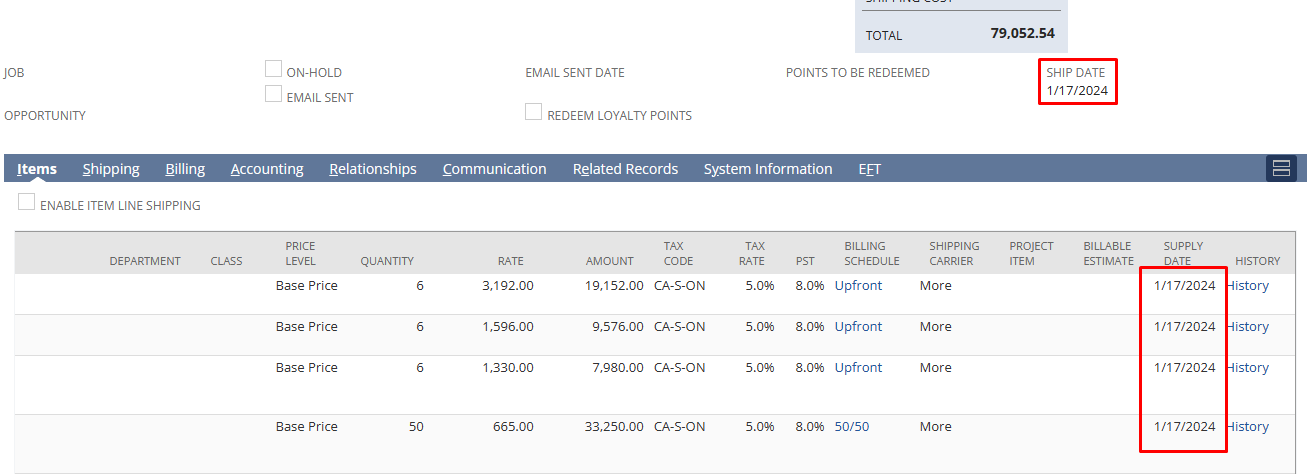The image size is (1314, 474).
Task: Go to the Relationships tab
Action: click(373, 169)
